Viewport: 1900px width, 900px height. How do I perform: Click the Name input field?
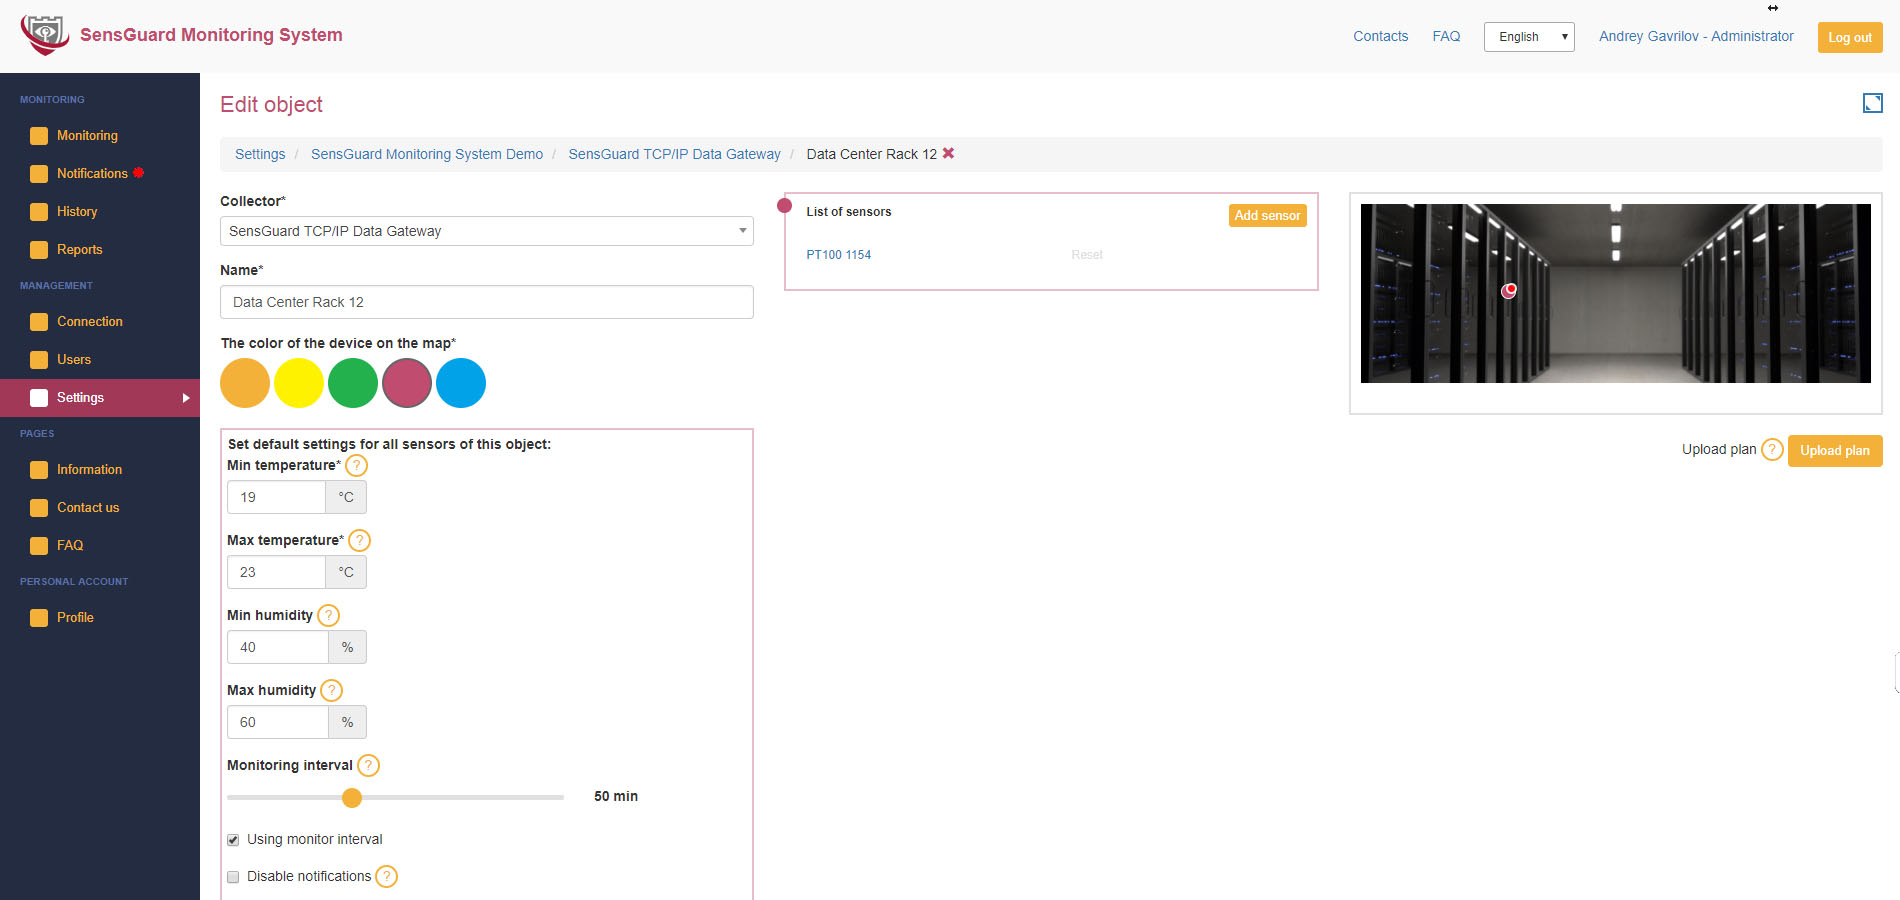click(x=486, y=302)
